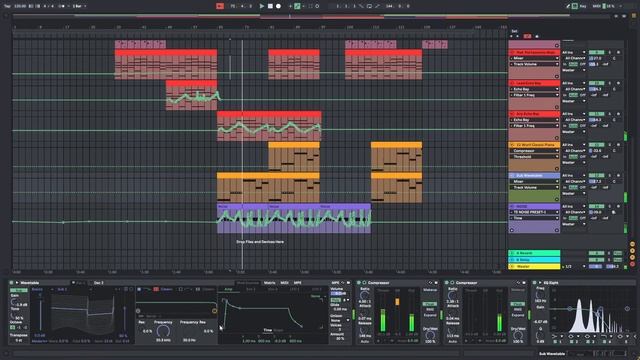640x360 pixels.
Task: Open EQ Eight band 2 filter type dropdown
Action: point(573,336)
